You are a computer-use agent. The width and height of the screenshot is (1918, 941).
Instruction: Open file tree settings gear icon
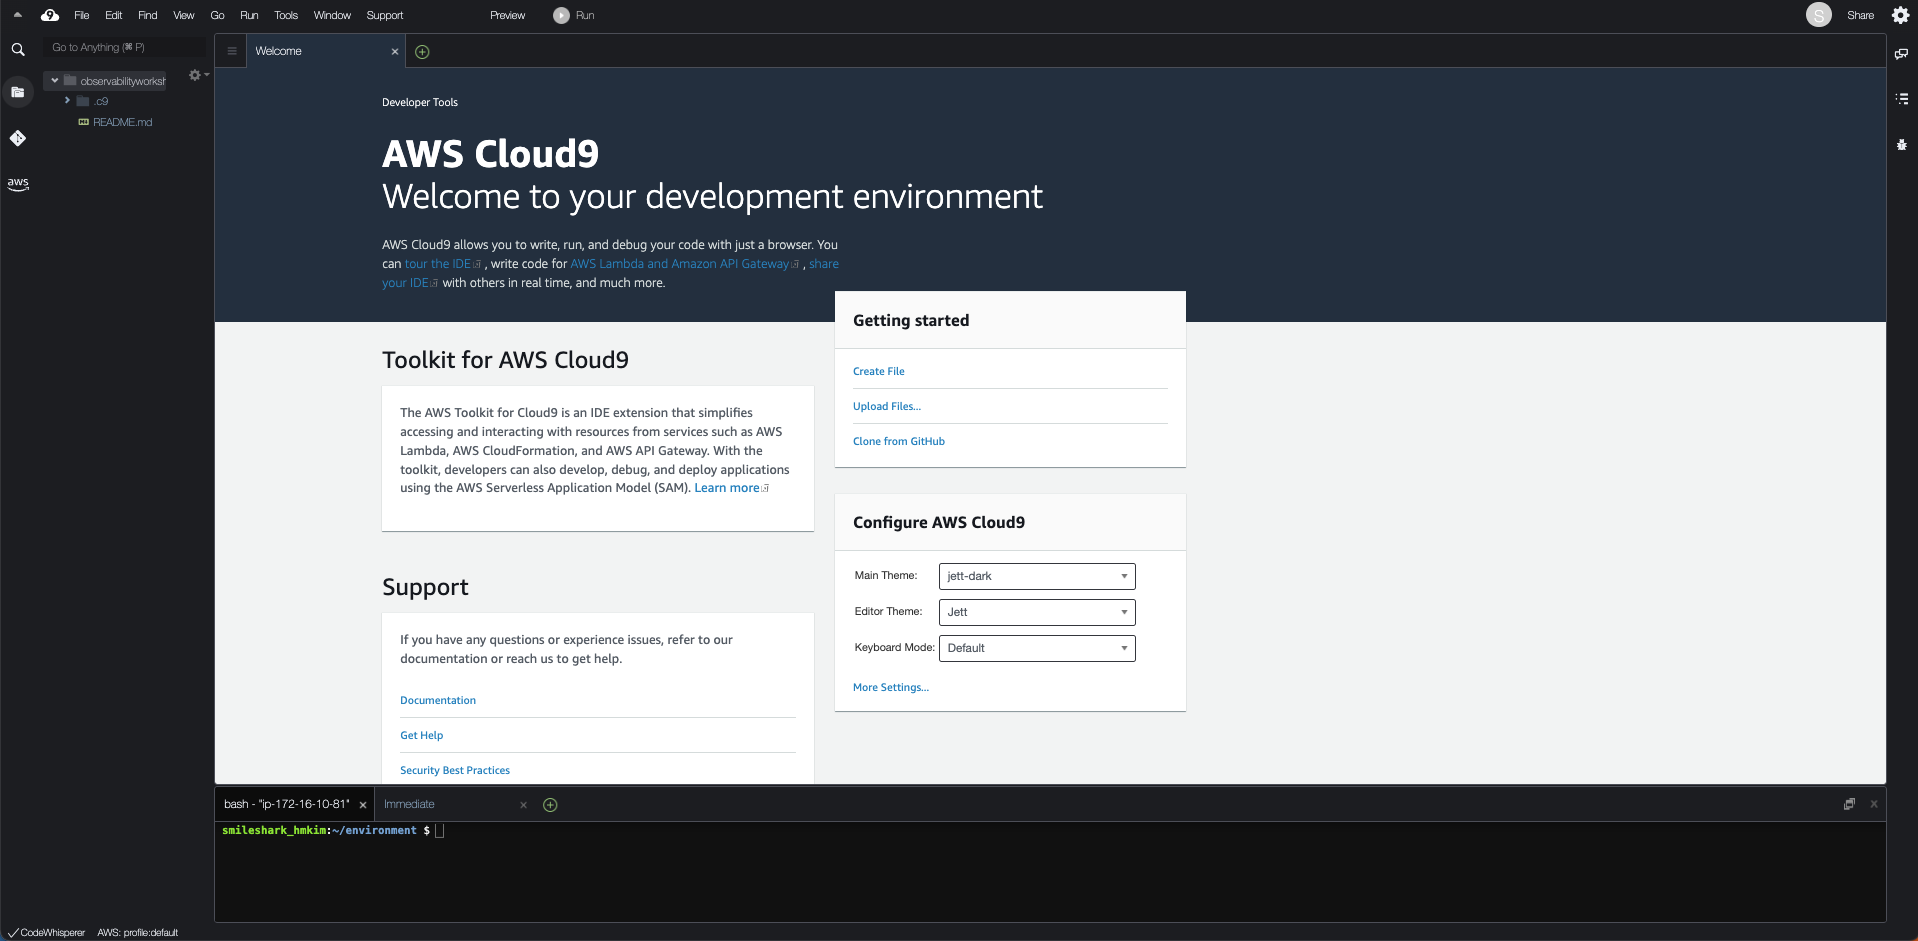pyautogui.click(x=195, y=75)
